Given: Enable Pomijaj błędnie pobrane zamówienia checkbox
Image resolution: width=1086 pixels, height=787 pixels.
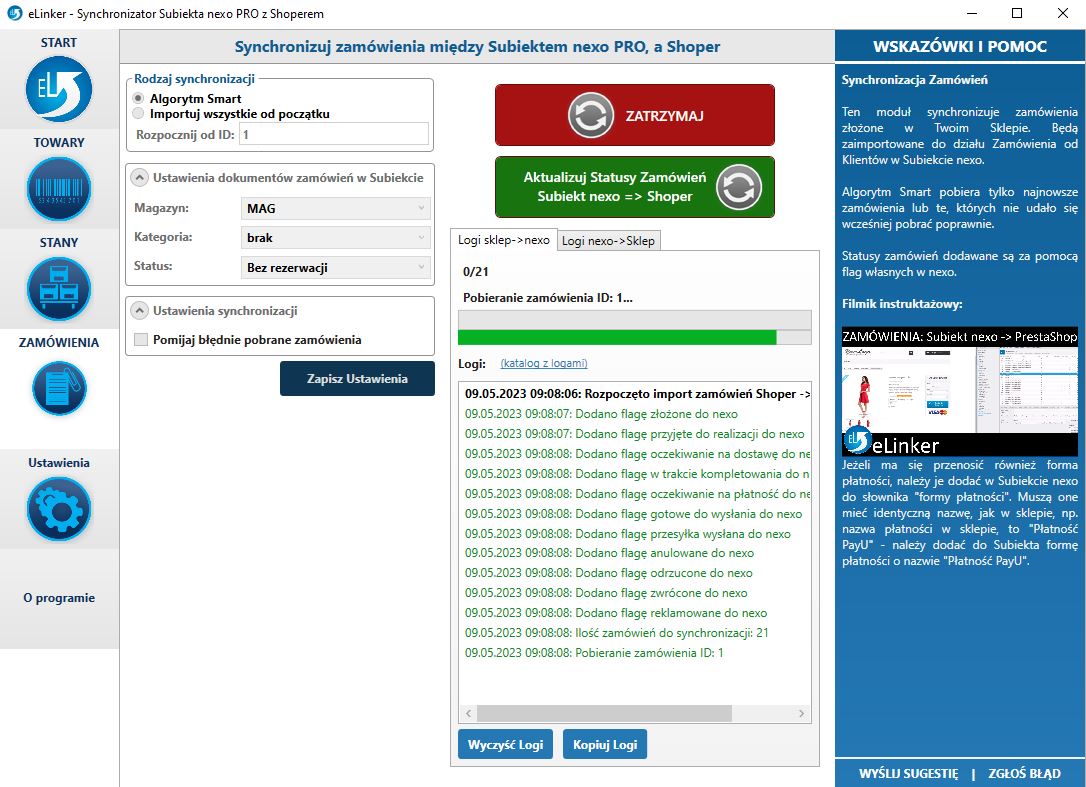Looking at the screenshot, I should [141, 340].
